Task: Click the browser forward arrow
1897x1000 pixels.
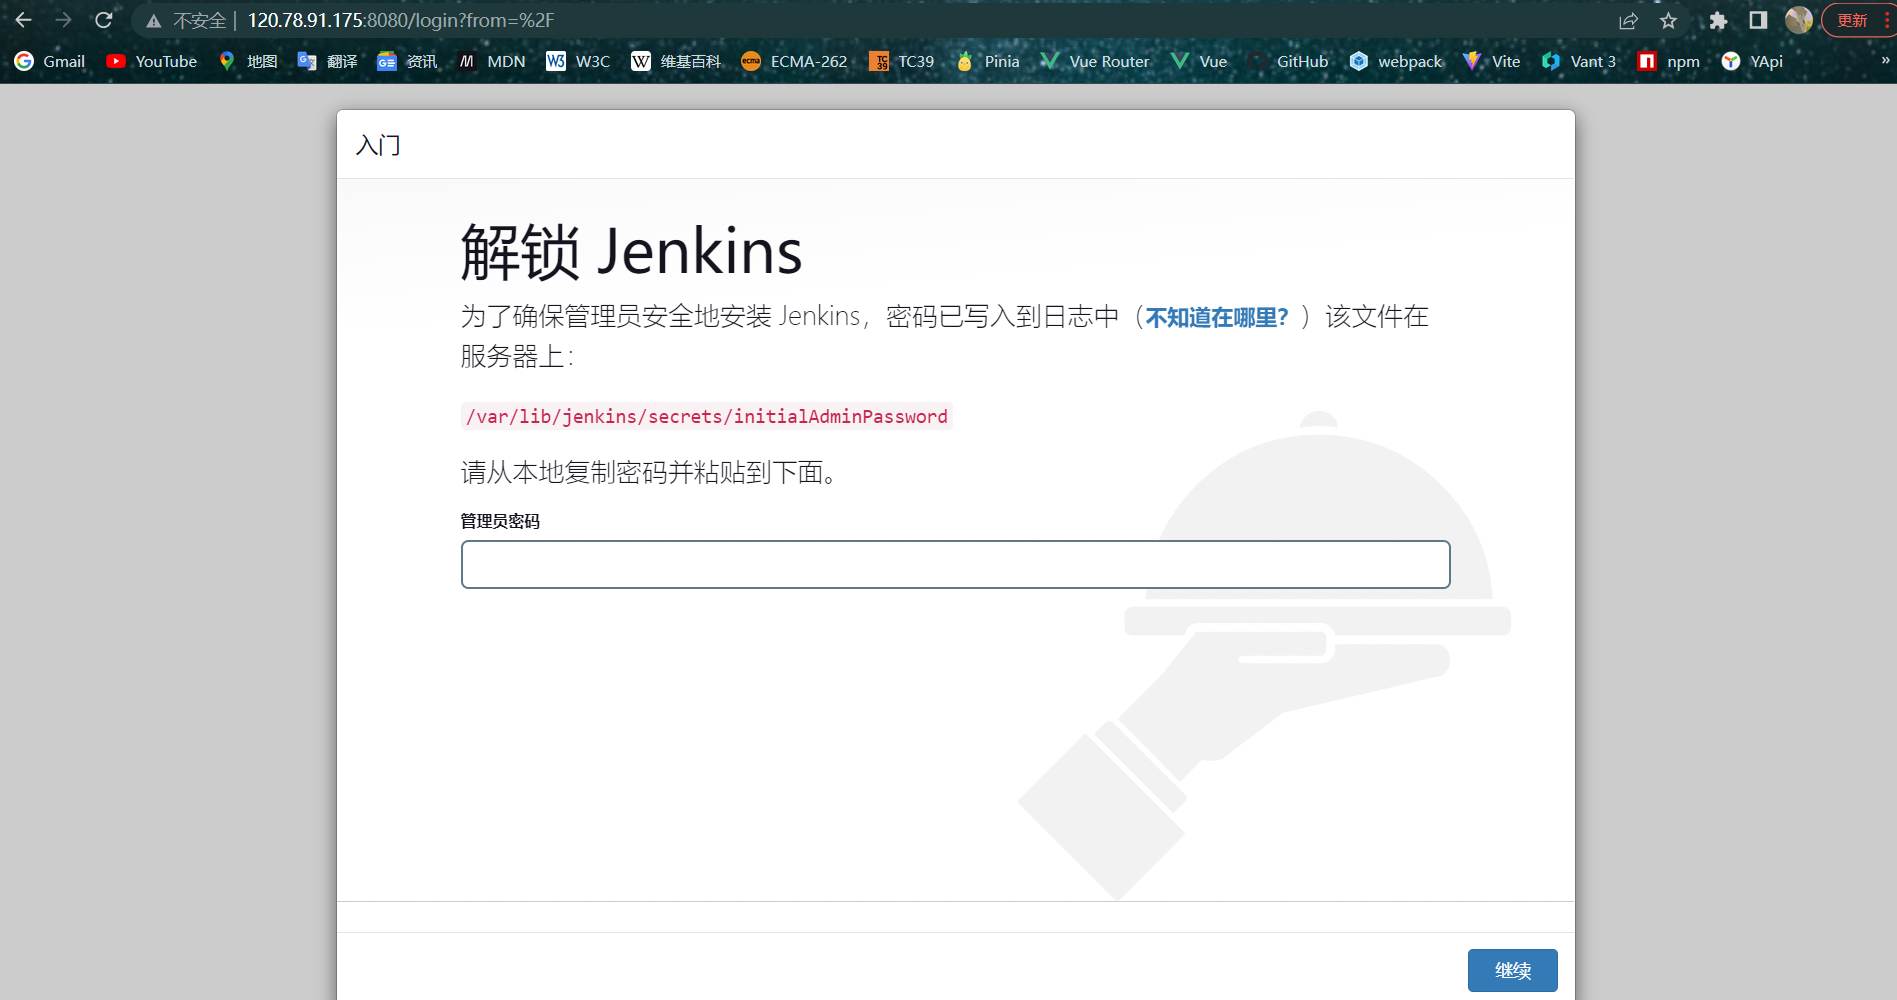Action: tap(63, 20)
